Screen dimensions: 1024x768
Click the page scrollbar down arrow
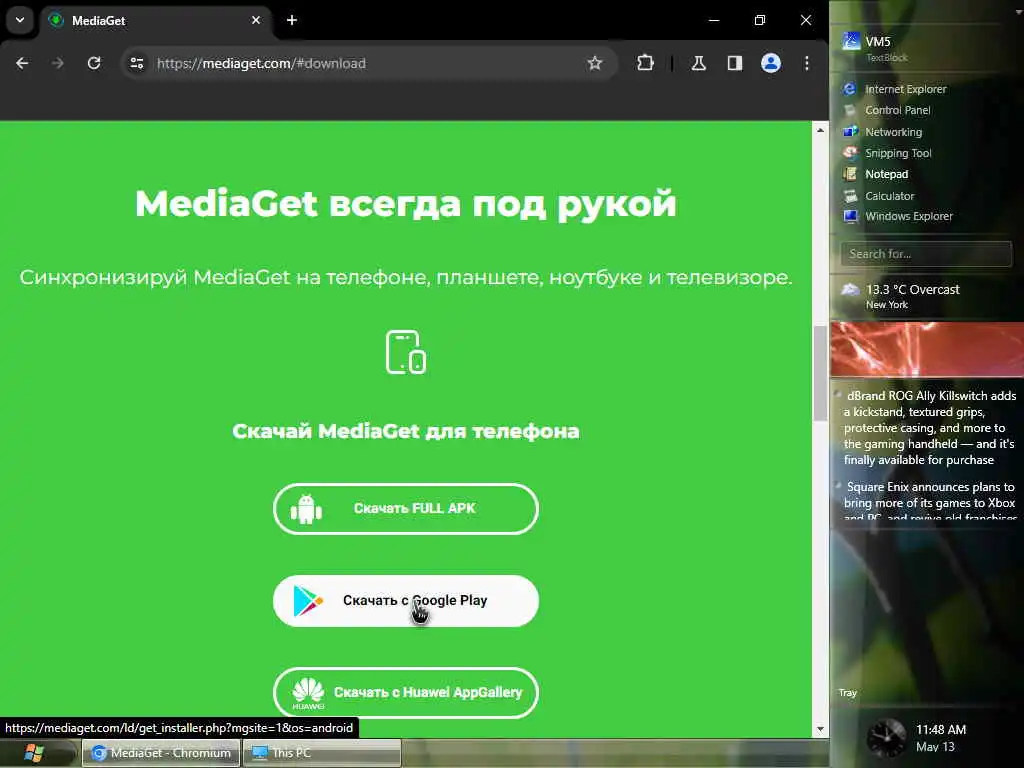coord(820,729)
